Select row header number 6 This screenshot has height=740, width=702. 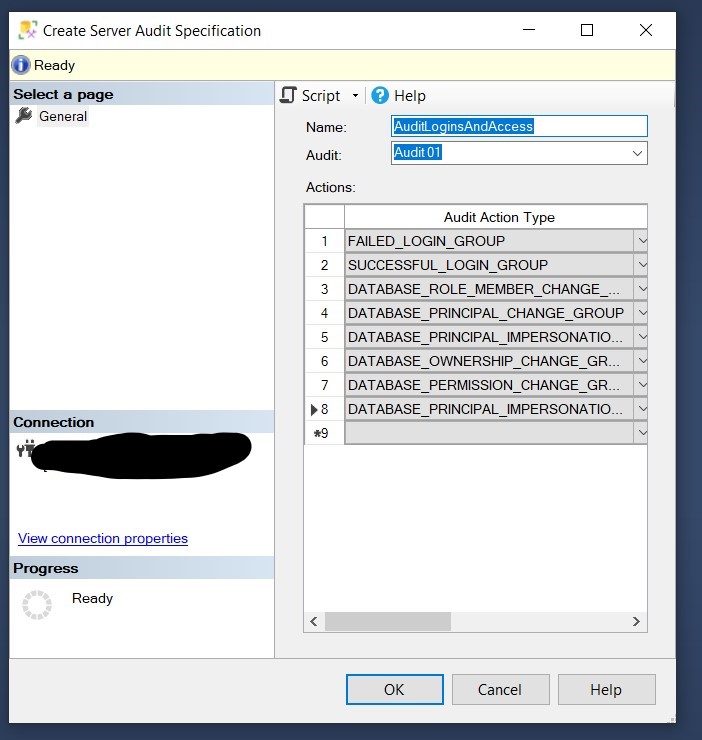324,361
